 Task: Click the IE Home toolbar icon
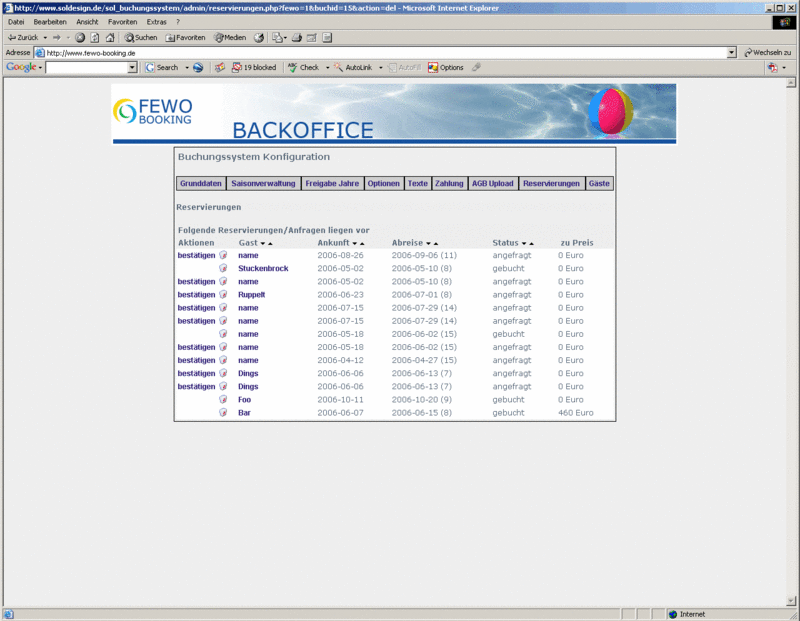click(x=109, y=37)
